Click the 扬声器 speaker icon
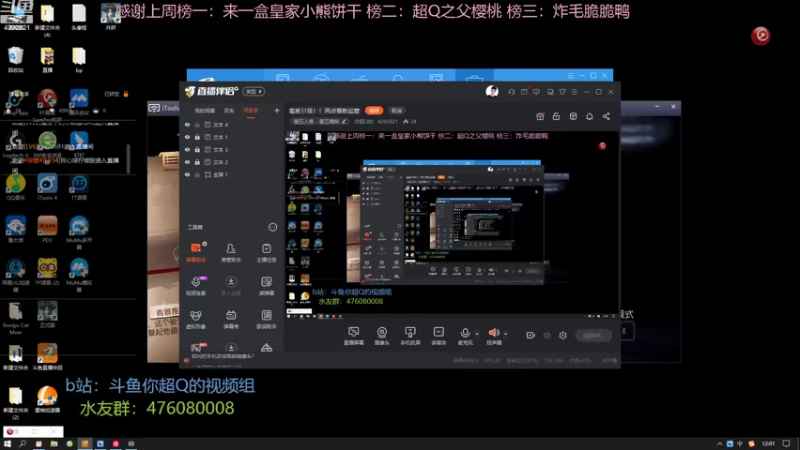The image size is (800, 450). [494, 333]
